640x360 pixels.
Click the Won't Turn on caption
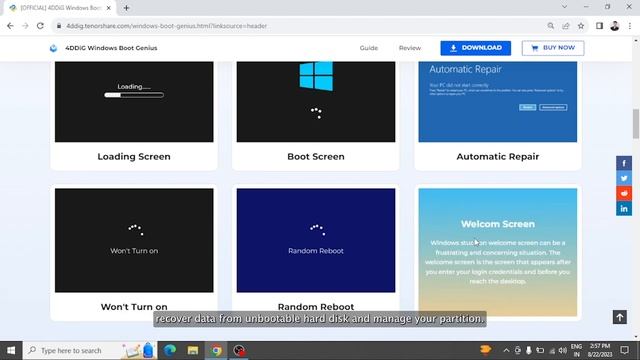click(134, 307)
